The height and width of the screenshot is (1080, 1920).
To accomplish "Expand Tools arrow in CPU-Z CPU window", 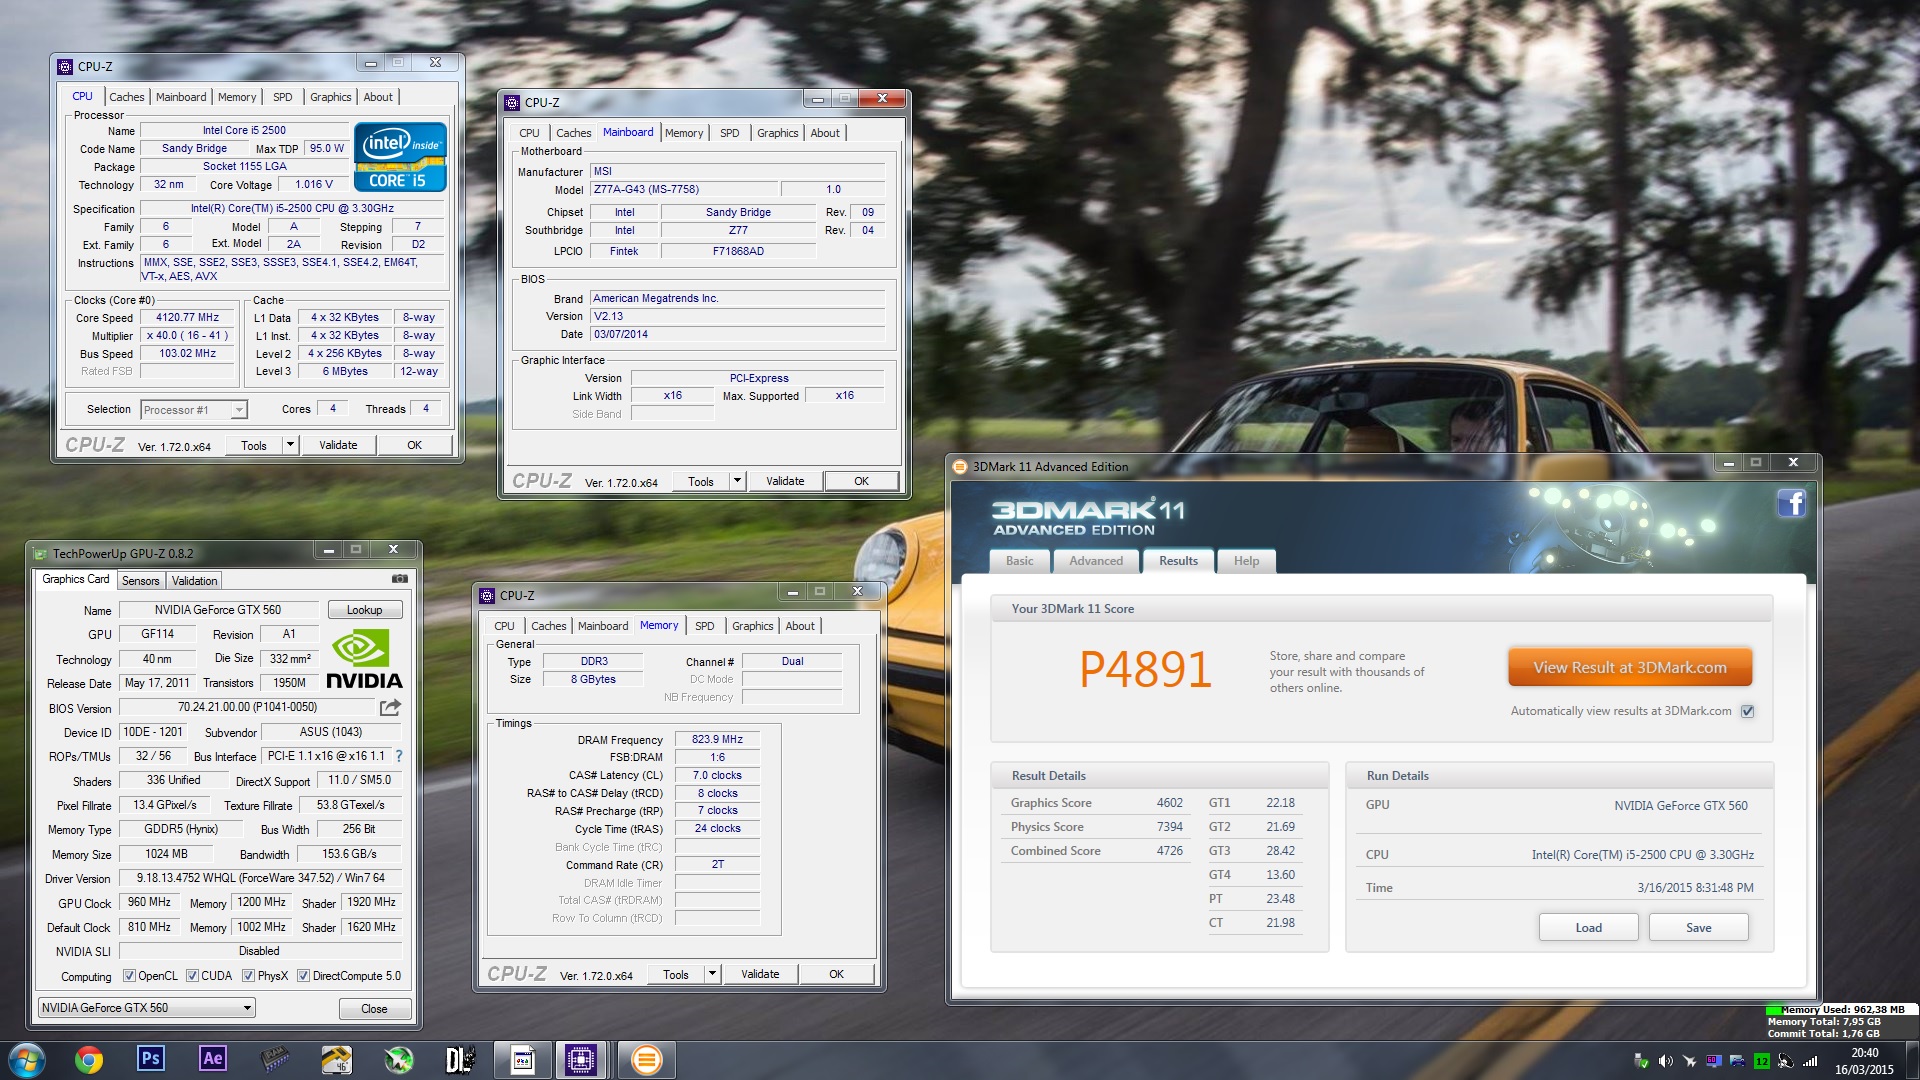I will (x=290, y=445).
